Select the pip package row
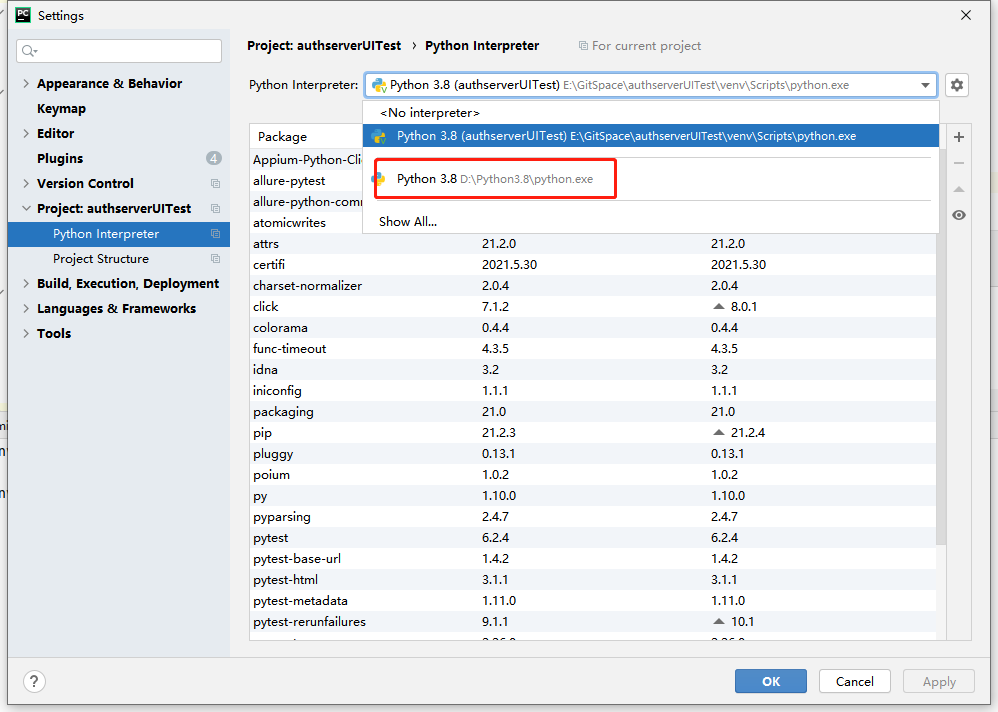This screenshot has width=998, height=712. coord(593,432)
